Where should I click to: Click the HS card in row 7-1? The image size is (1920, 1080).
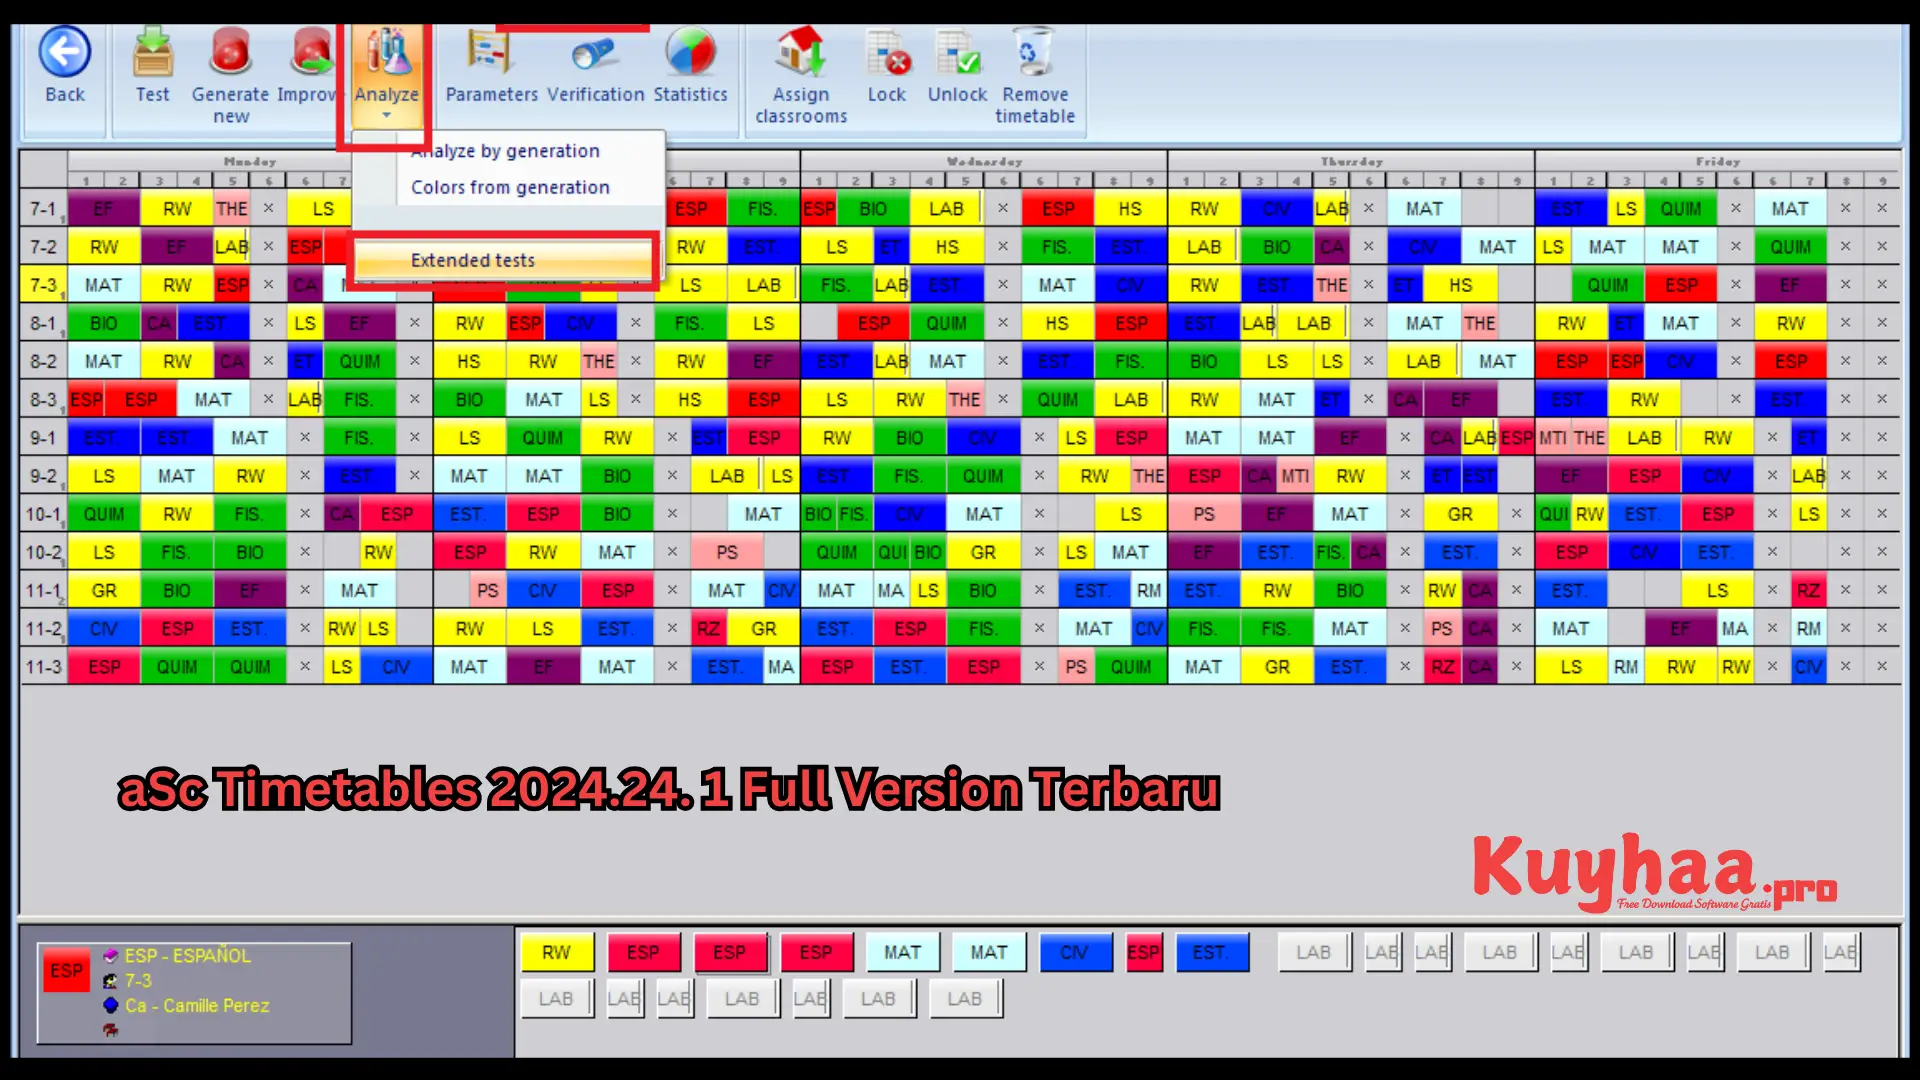click(1130, 209)
